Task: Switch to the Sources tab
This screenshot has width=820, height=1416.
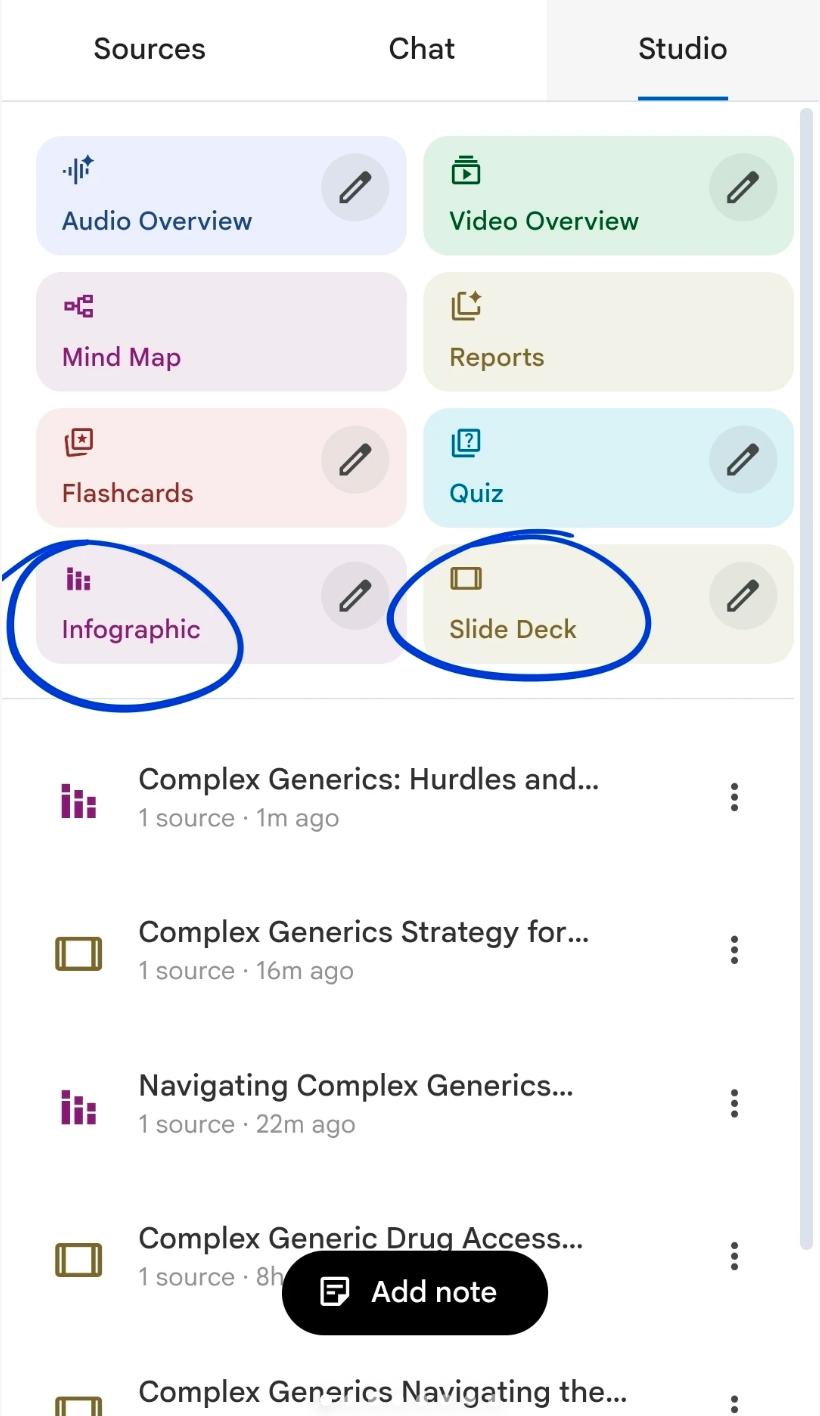Action: [149, 49]
